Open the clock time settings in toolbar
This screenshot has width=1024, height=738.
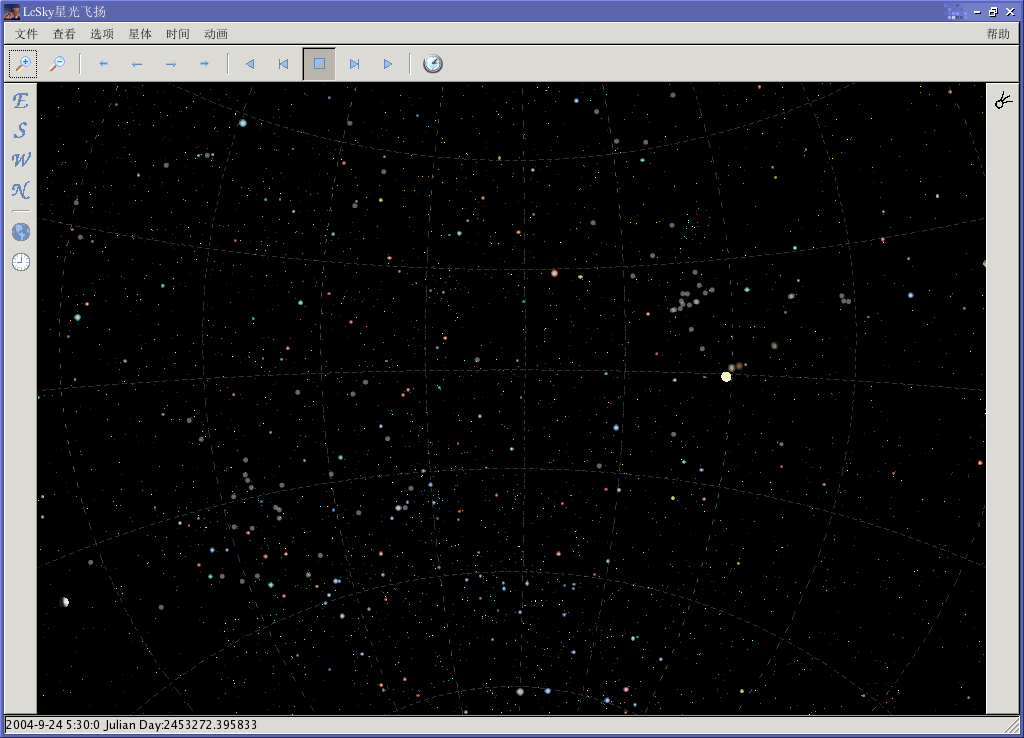tap(433, 64)
